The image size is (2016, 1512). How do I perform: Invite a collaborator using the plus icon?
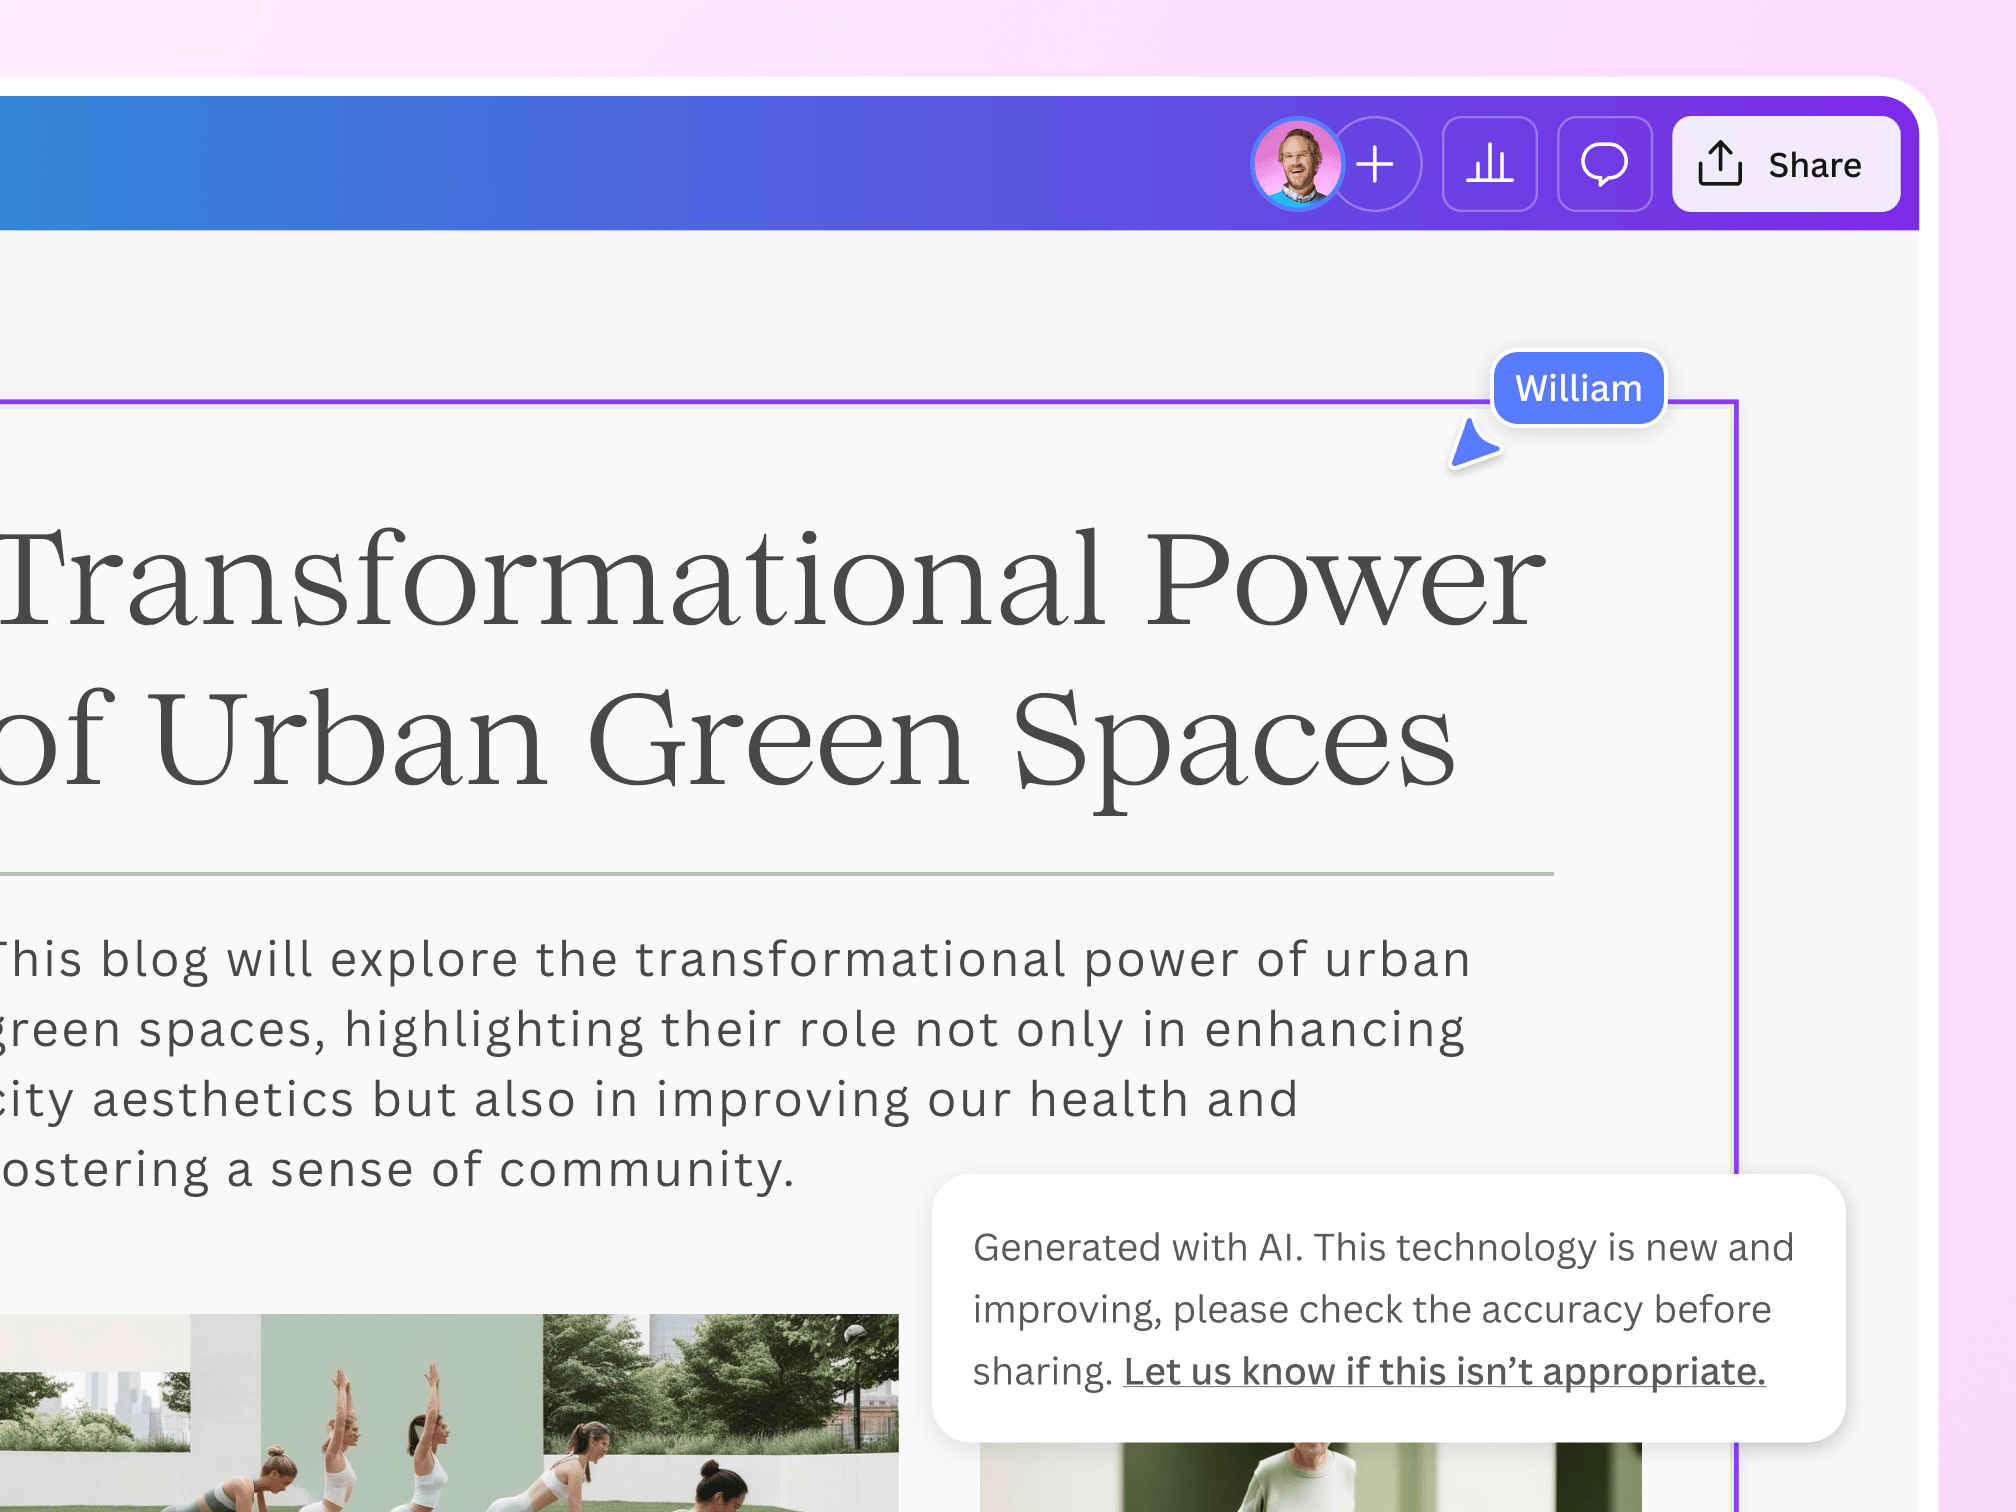[x=1375, y=164]
